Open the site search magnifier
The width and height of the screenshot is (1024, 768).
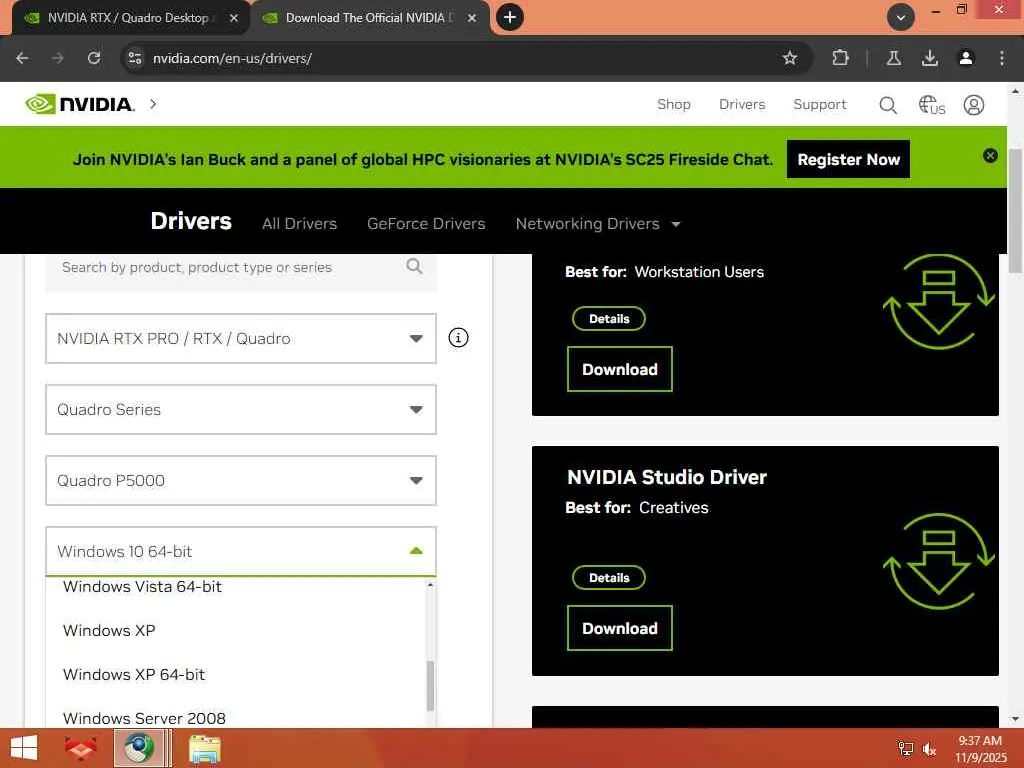888,105
